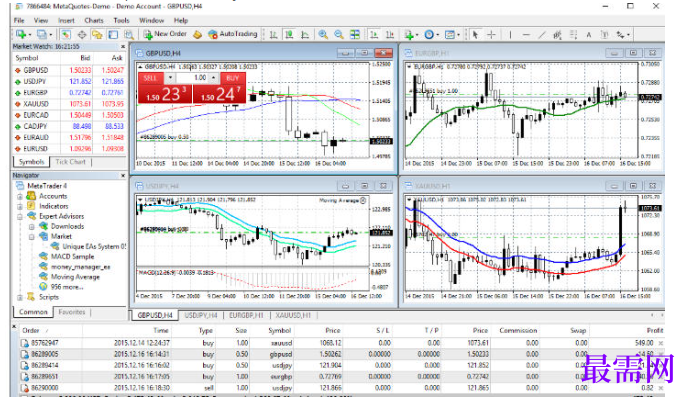Select the Equidistant Channel tool
Image resolution: width=693 pixels, height=400 pixels.
coord(557,34)
